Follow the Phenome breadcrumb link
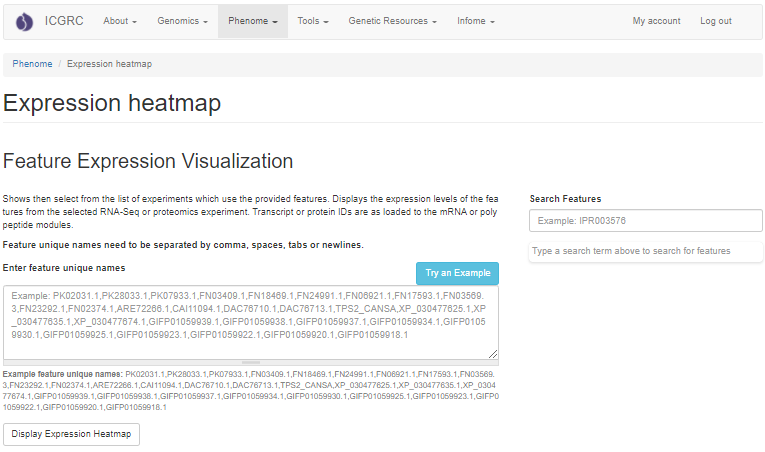This screenshot has height=452, width=765. click(32, 64)
